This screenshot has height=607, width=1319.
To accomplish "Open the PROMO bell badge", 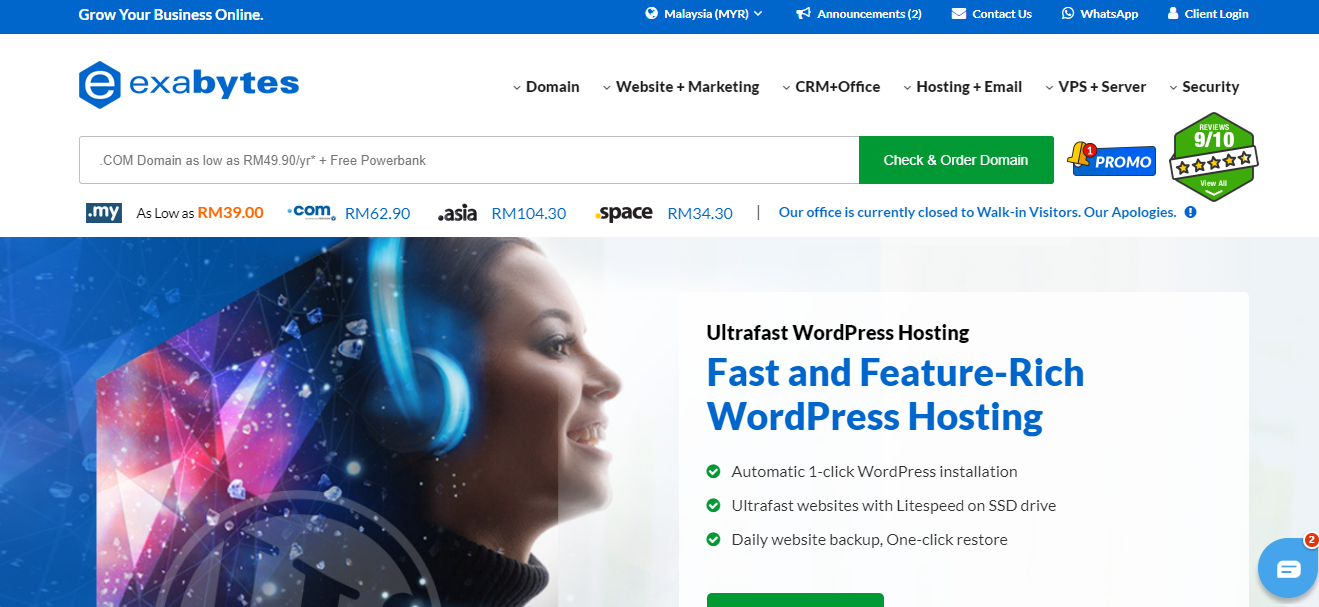I will tap(1111, 159).
